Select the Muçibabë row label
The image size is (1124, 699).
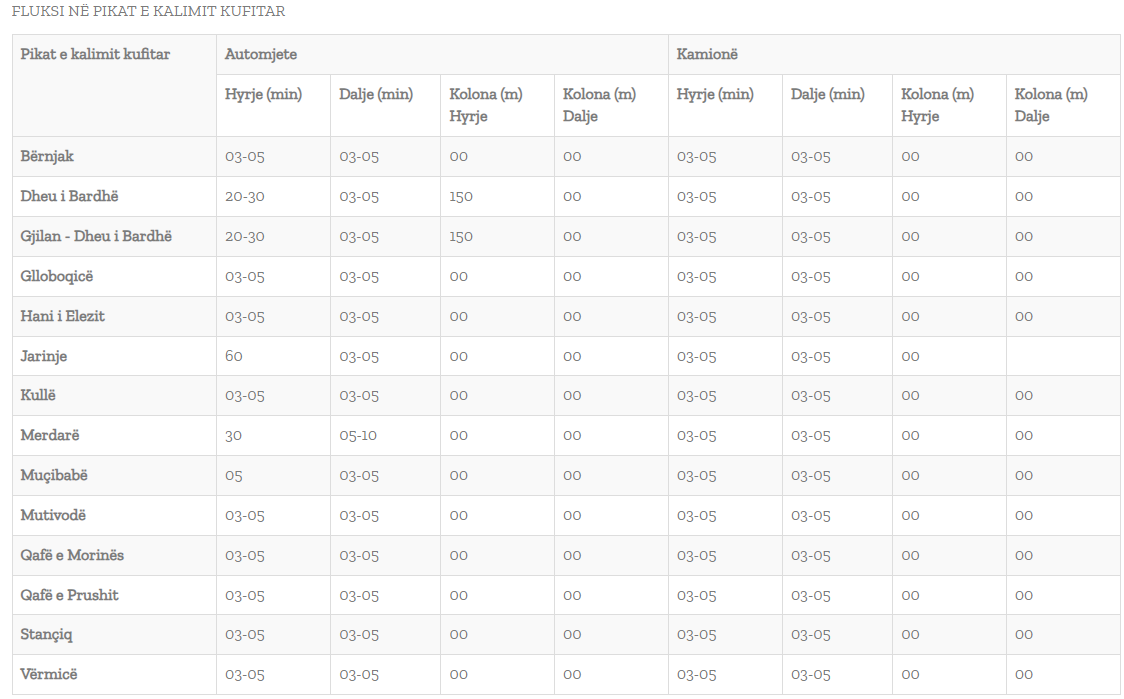[55, 475]
